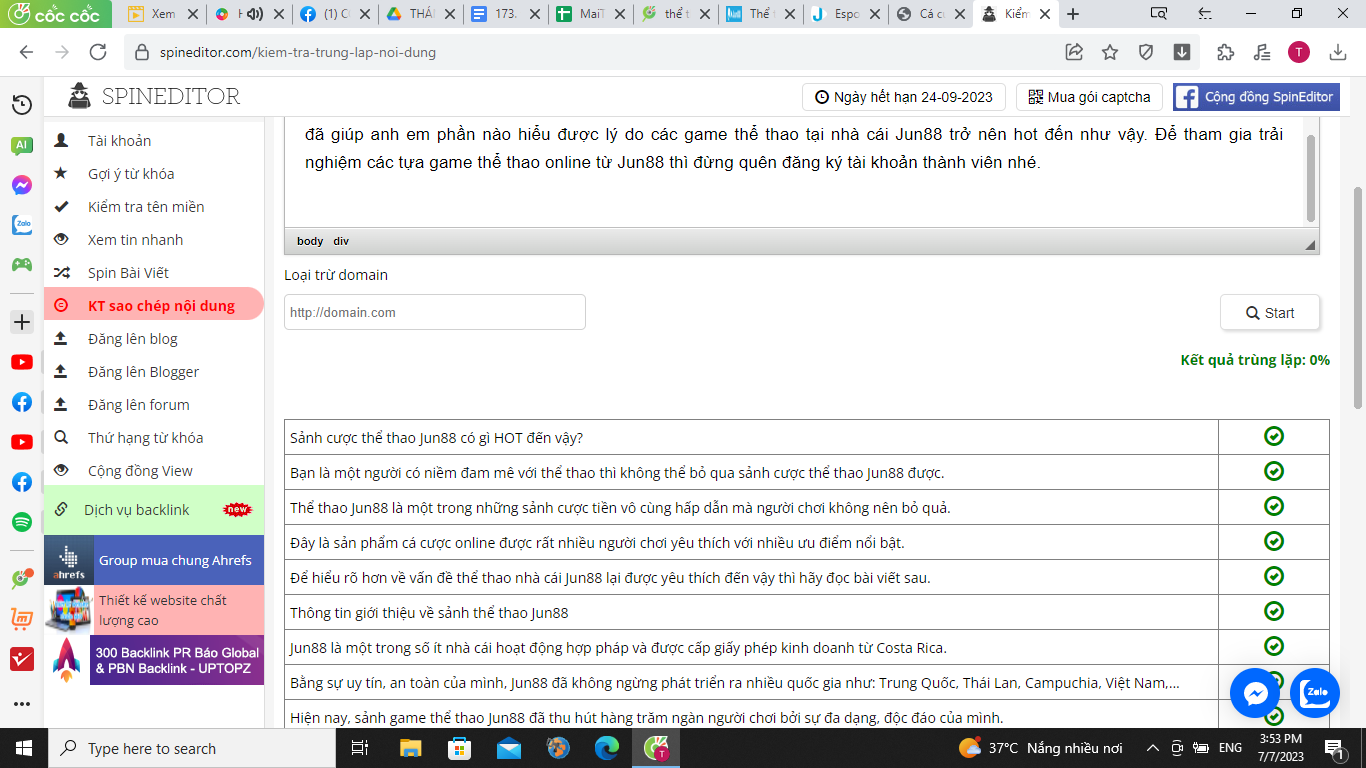Open Microsoft Edge from the taskbar
The height and width of the screenshot is (768, 1366).
[x=607, y=748]
